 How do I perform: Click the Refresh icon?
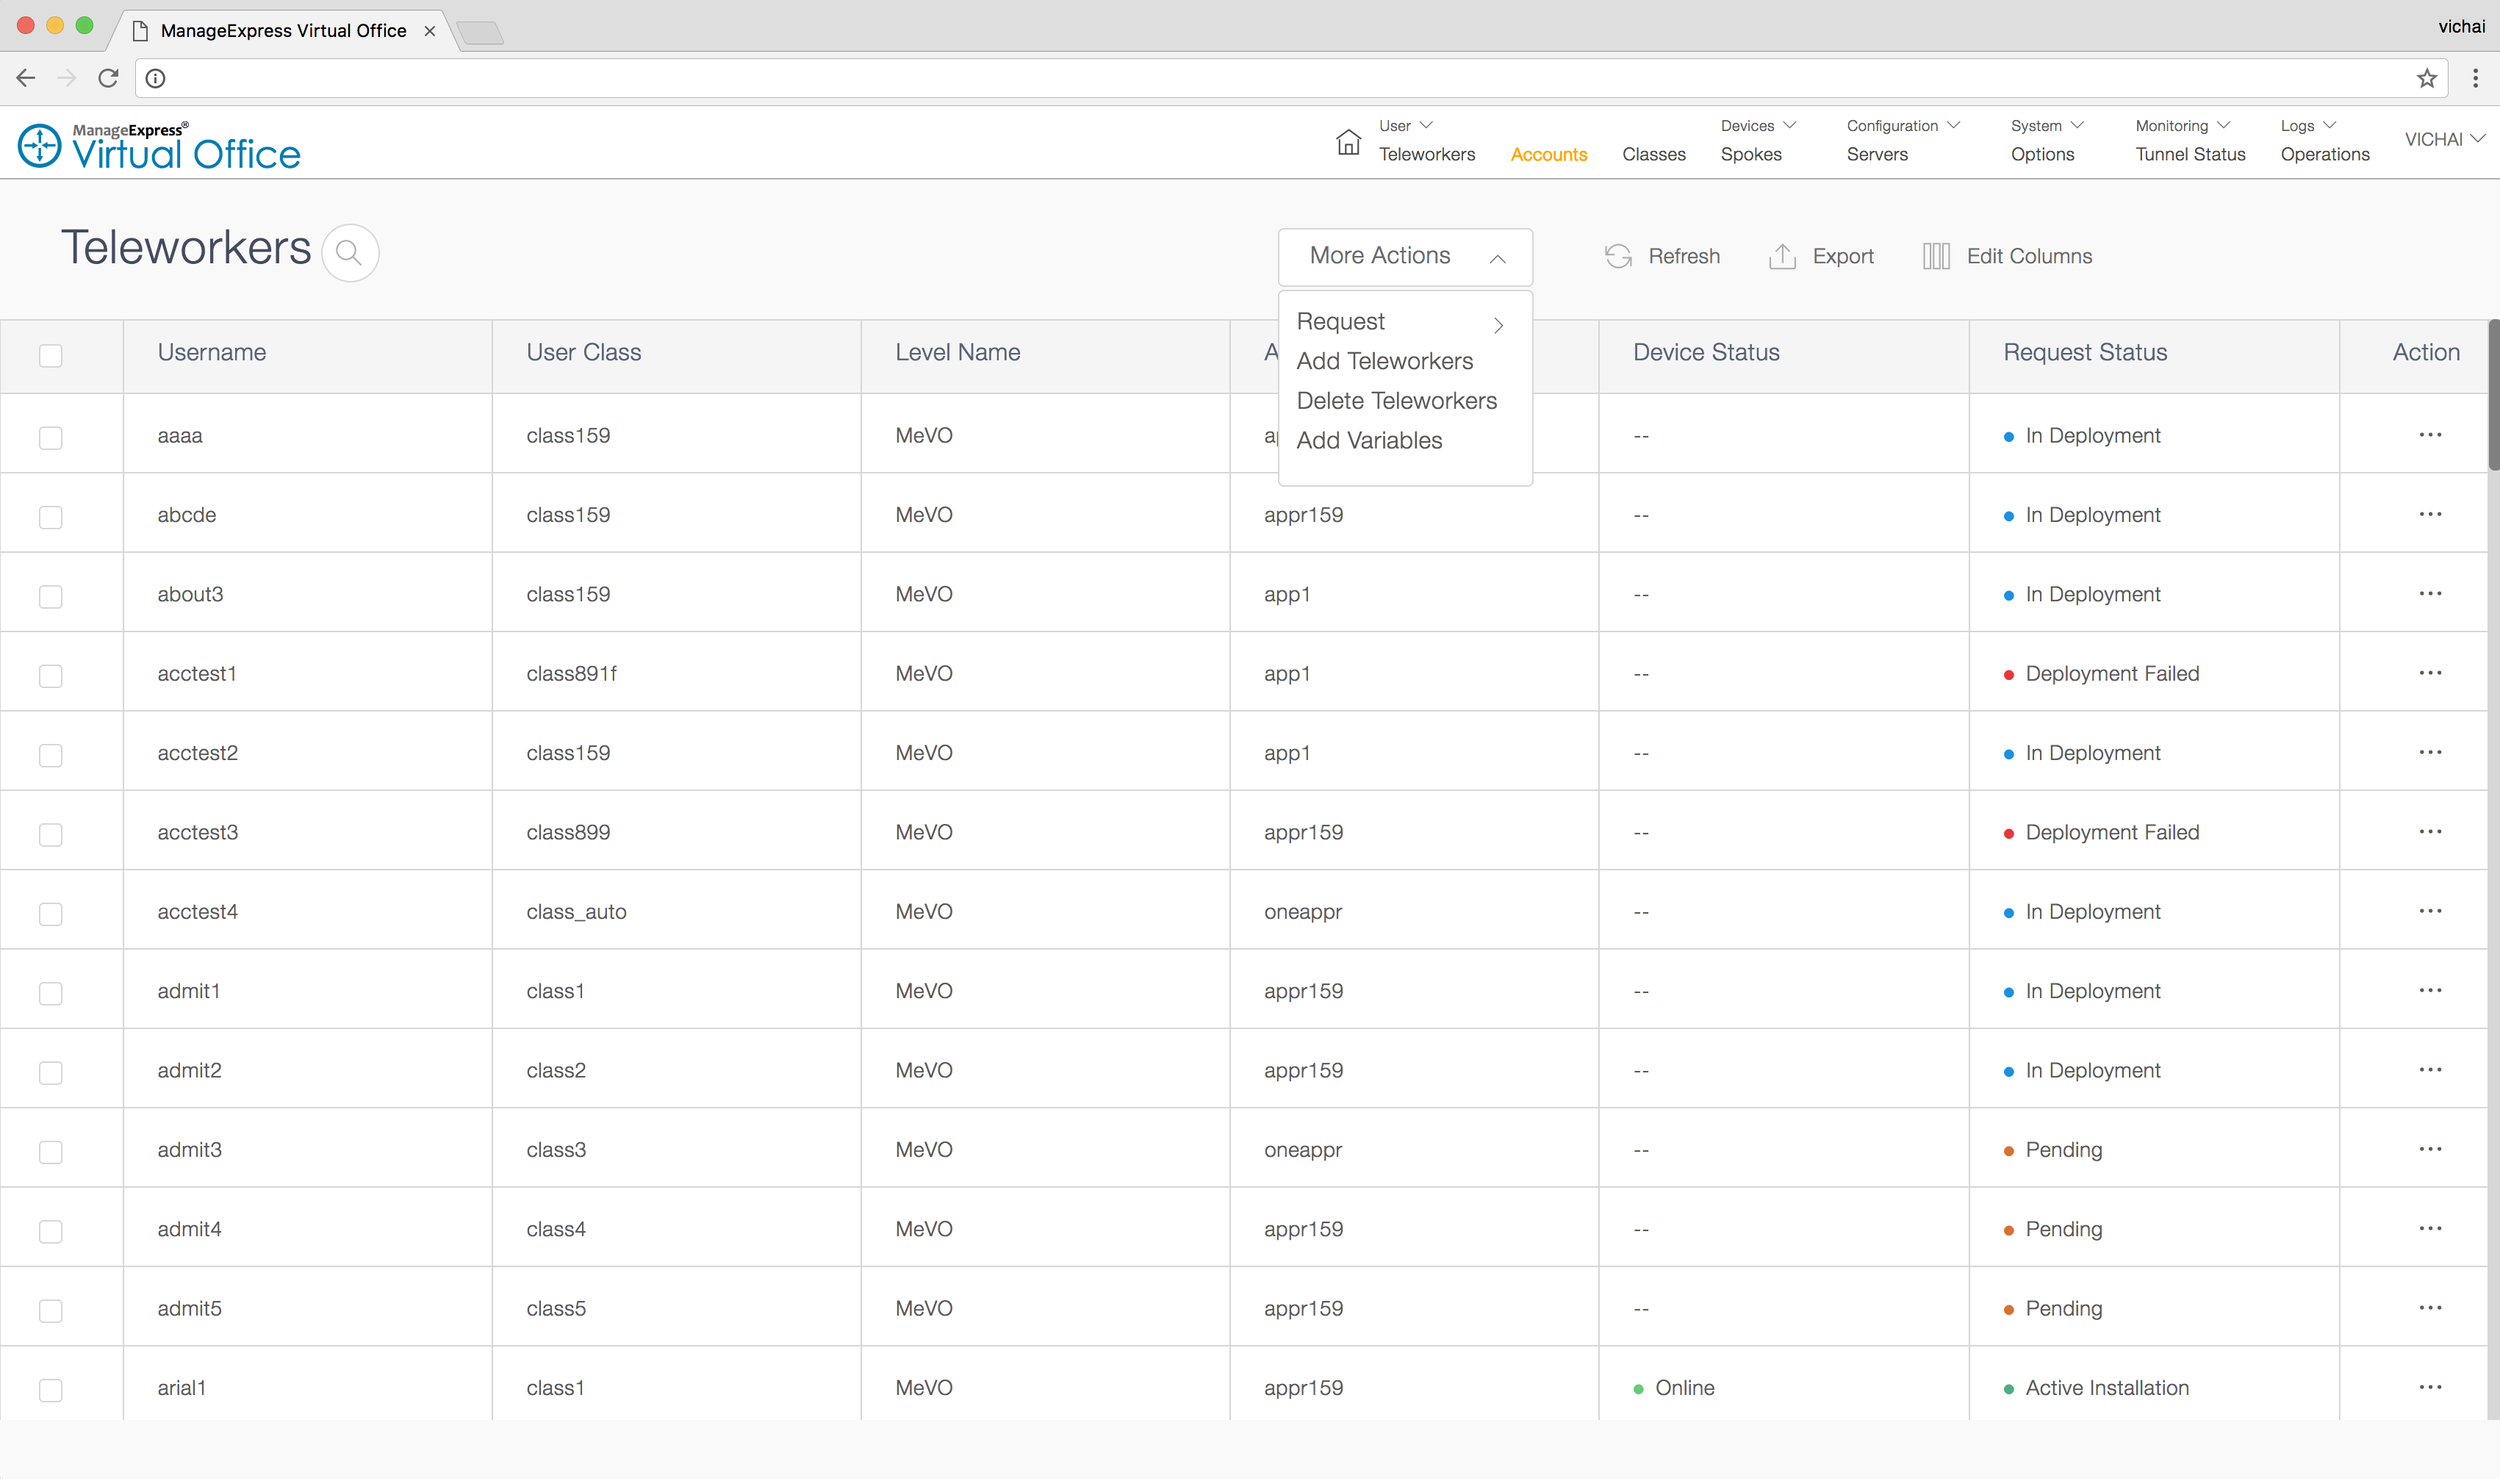1617,256
